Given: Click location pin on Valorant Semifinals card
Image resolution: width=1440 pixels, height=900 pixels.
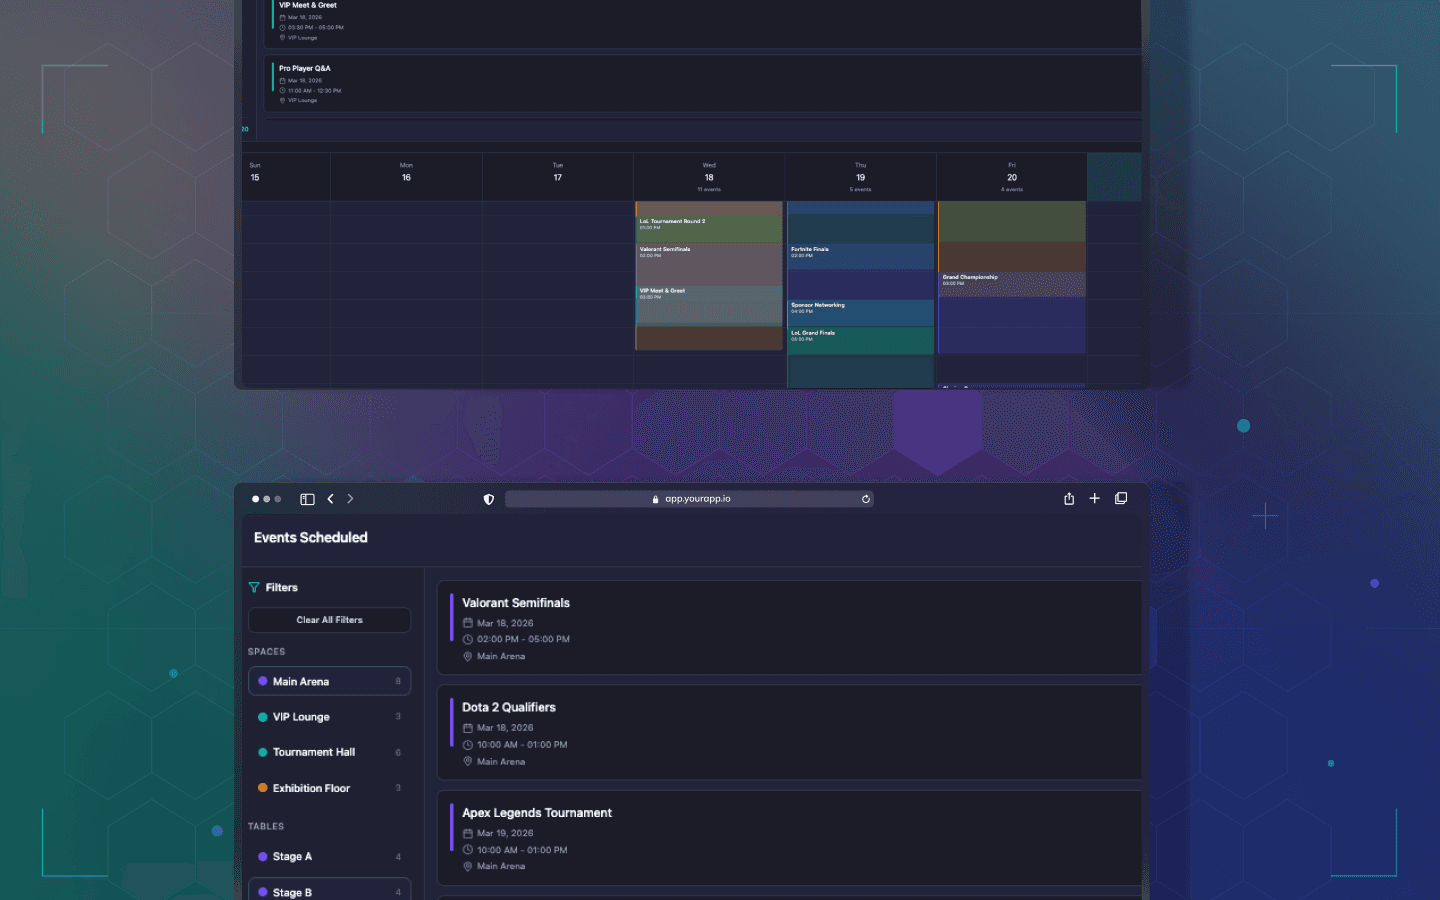Looking at the screenshot, I should tap(467, 656).
